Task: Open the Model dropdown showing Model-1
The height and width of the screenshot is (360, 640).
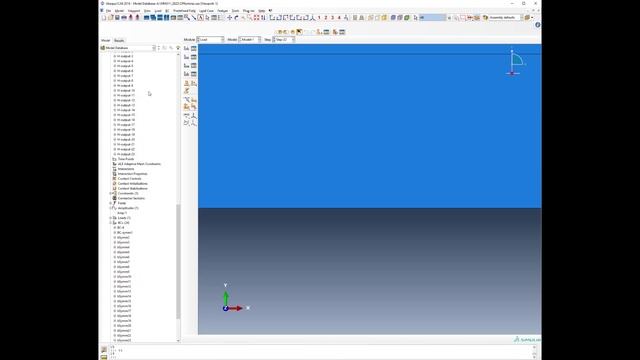Action: click(250, 40)
